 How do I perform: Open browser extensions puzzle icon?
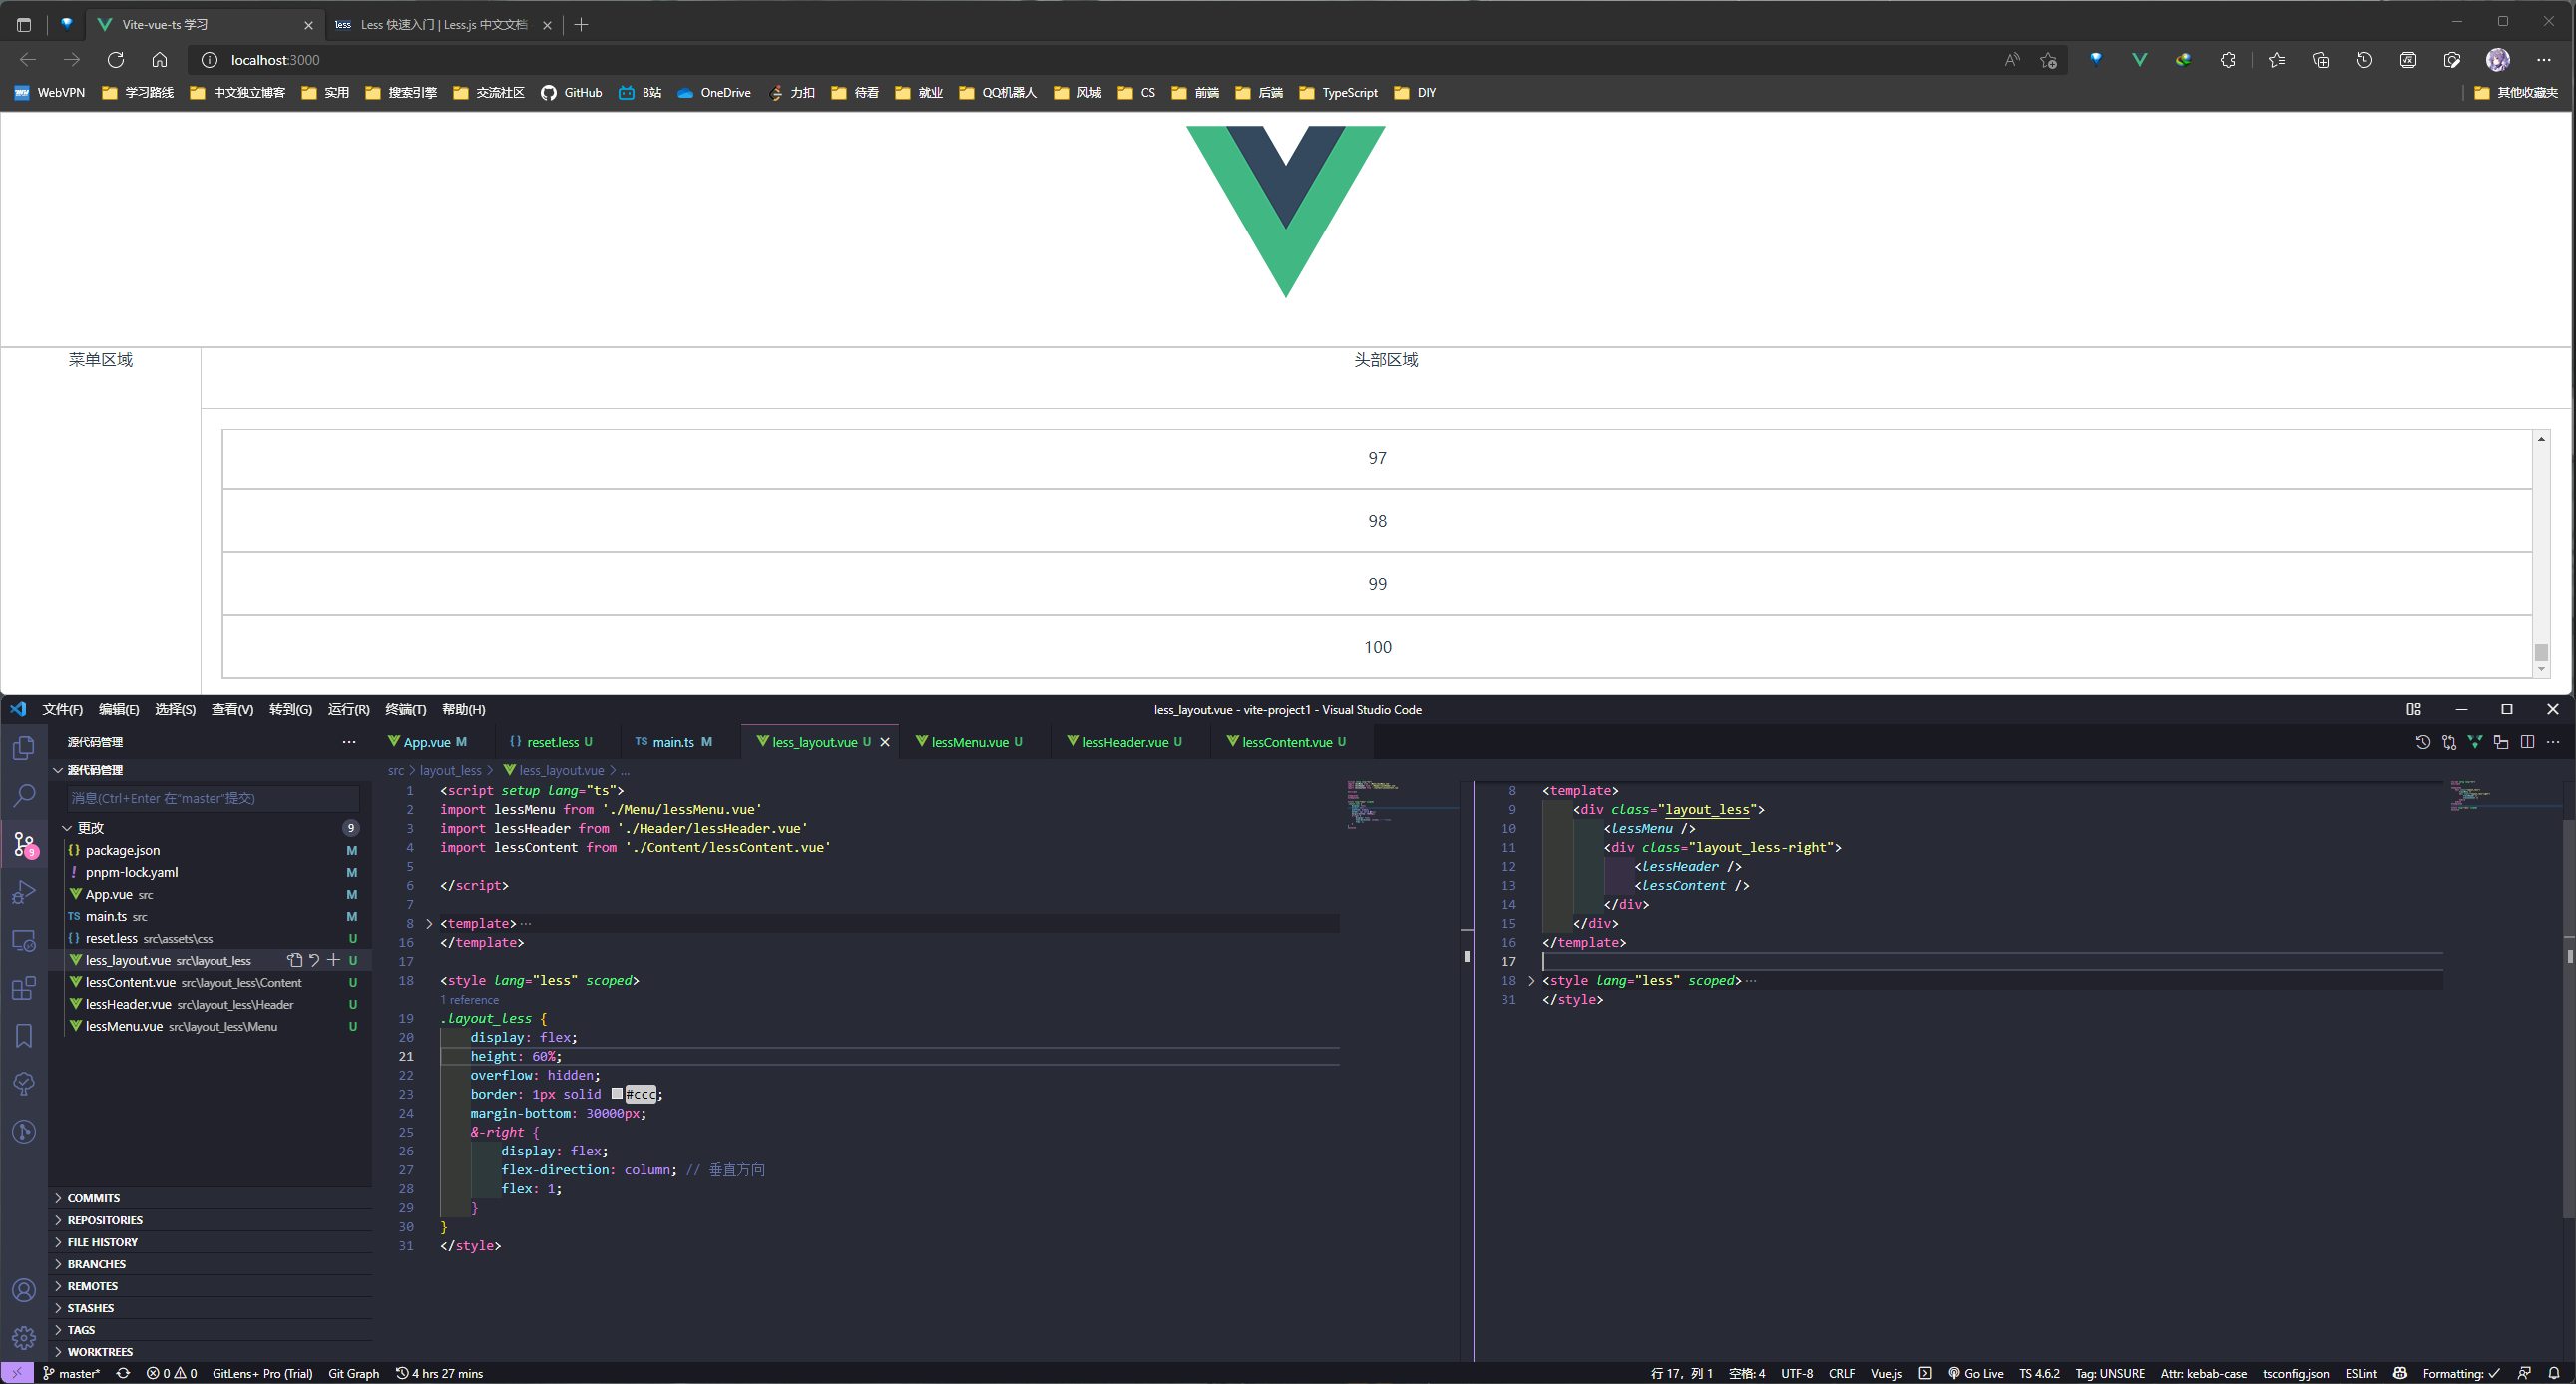point(2227,60)
